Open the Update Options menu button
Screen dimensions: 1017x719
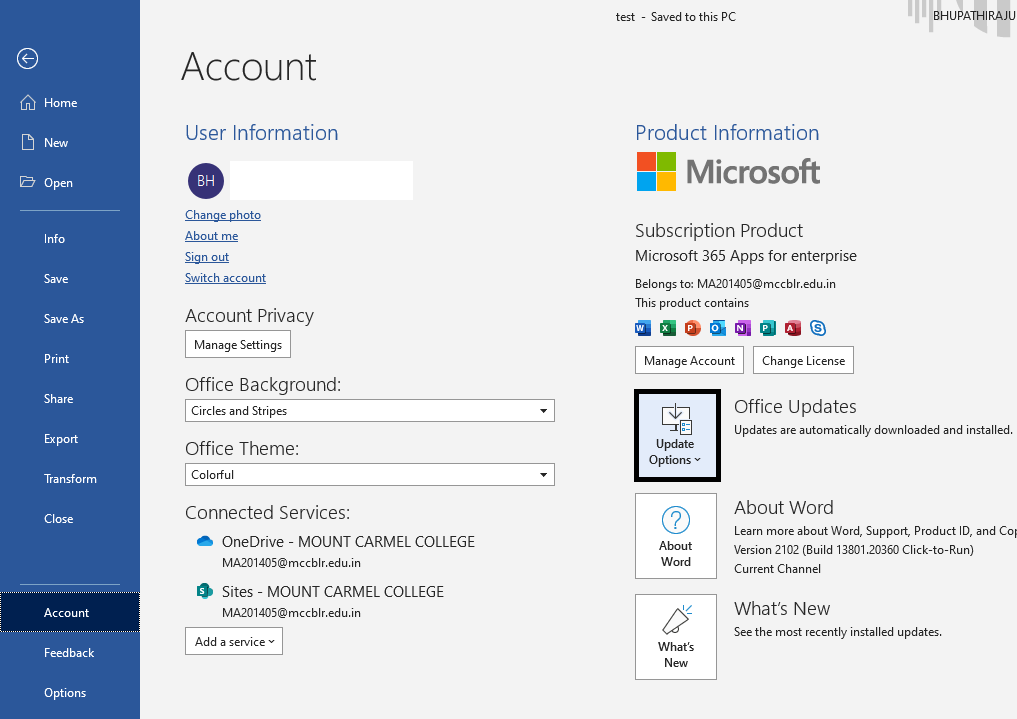(676, 435)
